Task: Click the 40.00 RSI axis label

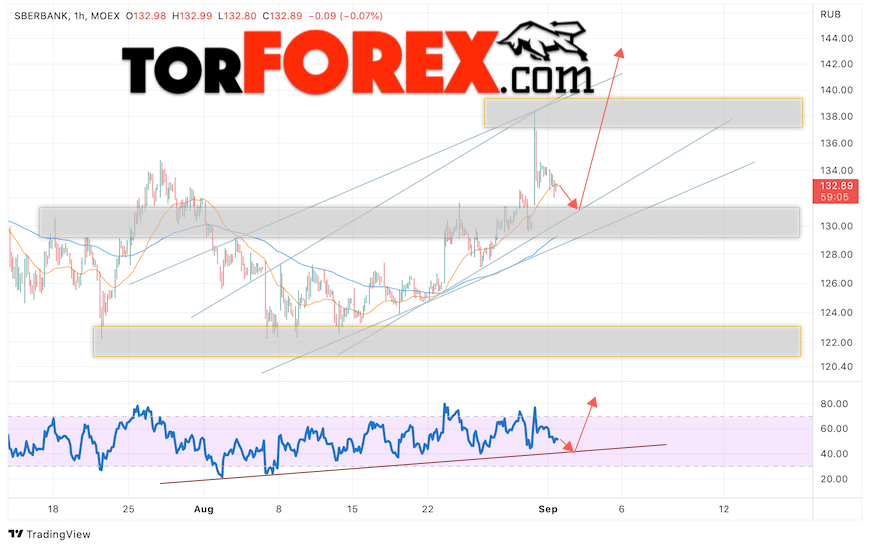Action: [834, 454]
